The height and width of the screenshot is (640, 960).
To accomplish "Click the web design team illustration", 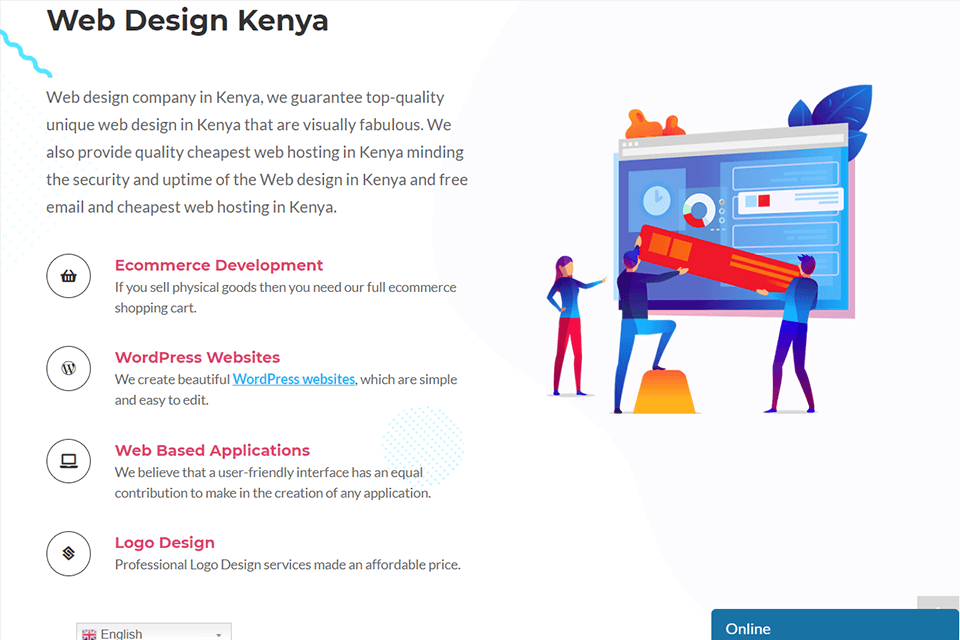I will coord(710,250).
